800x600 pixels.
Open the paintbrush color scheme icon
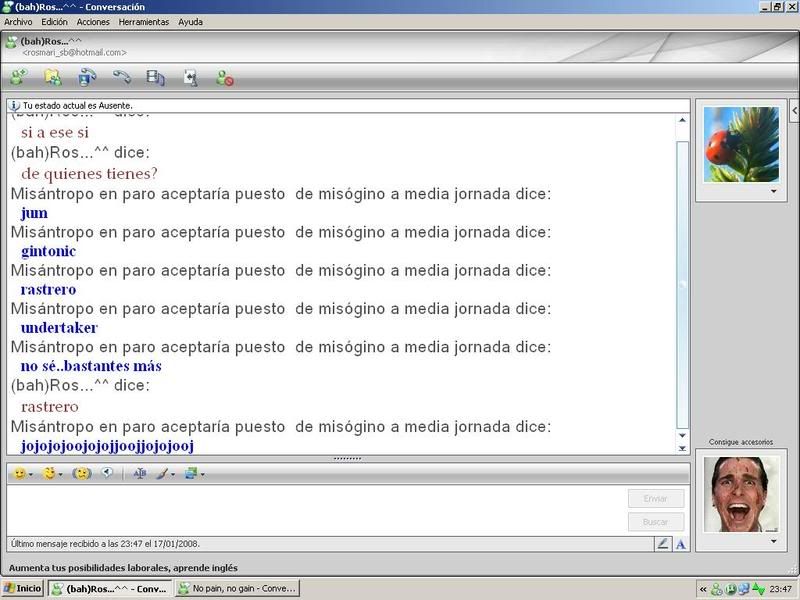tap(162, 474)
